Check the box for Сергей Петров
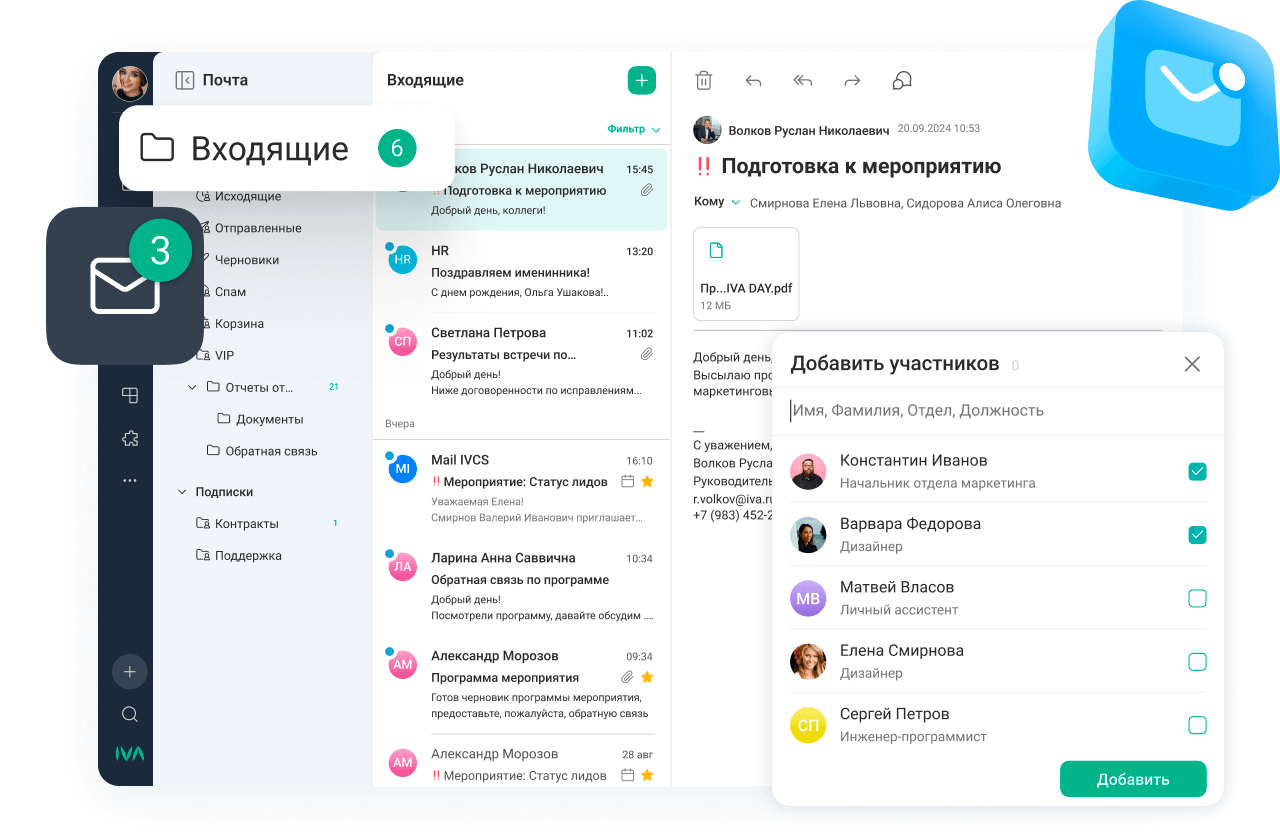This screenshot has height=840, width=1280. click(1197, 725)
